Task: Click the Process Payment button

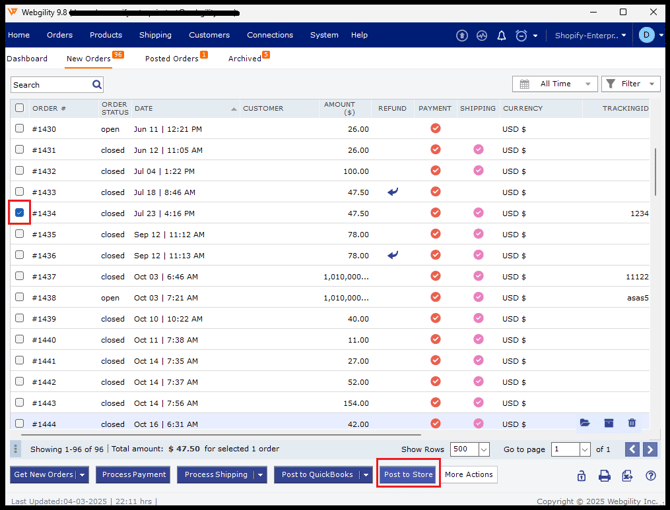Action: click(x=133, y=475)
